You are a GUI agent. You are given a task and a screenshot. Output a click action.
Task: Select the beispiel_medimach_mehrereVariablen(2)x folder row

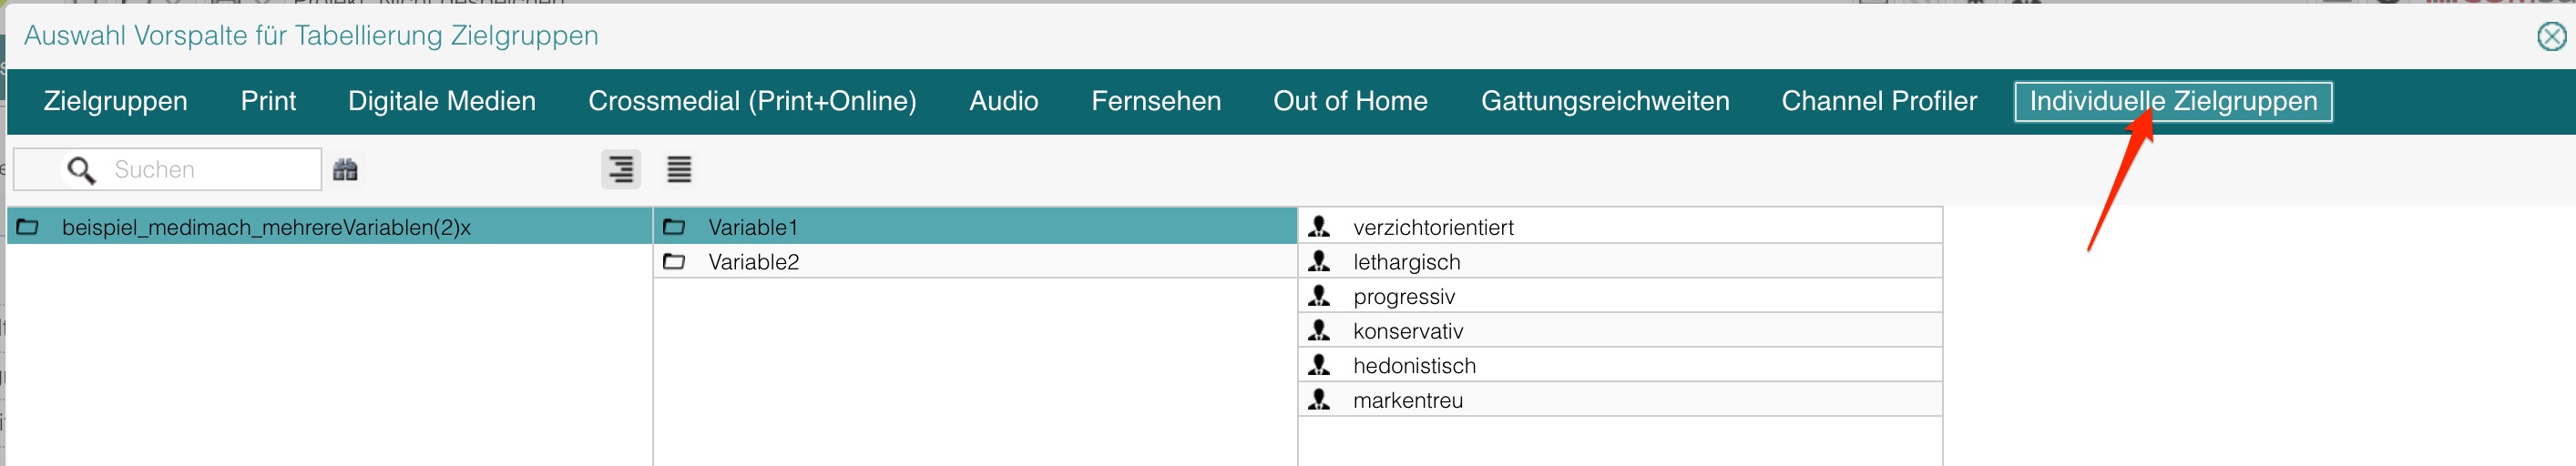266,227
